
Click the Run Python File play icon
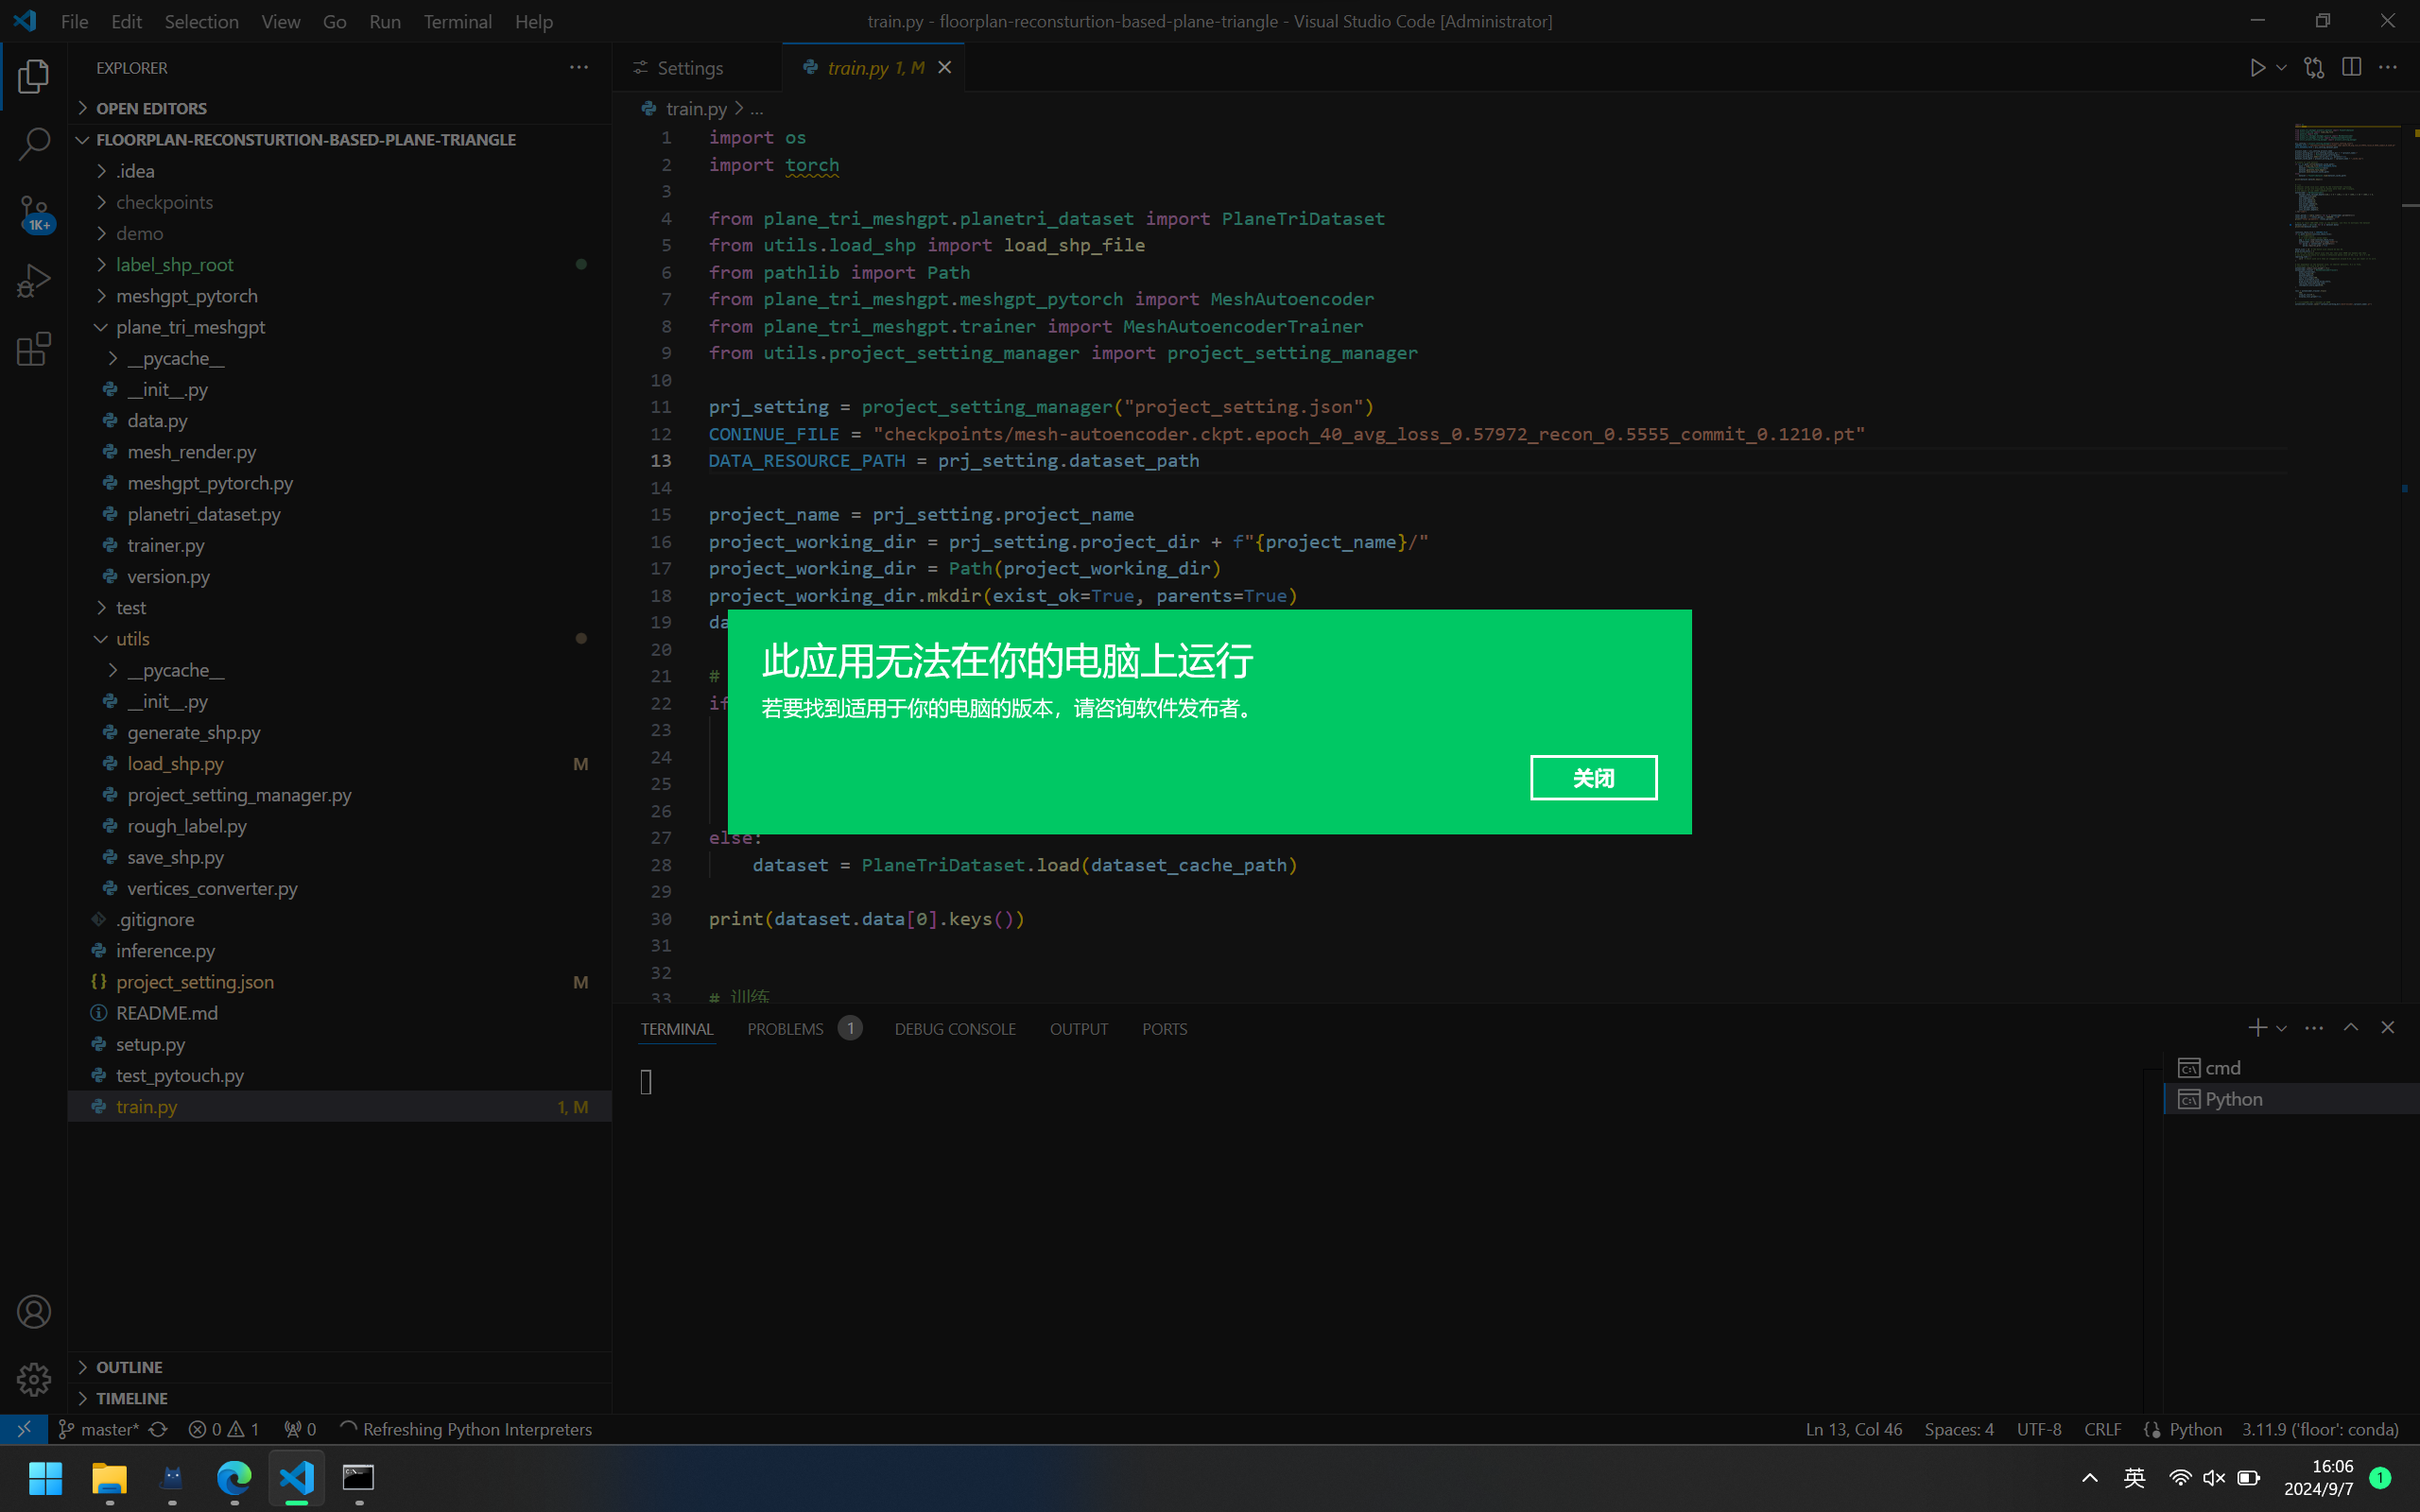coord(2257,67)
